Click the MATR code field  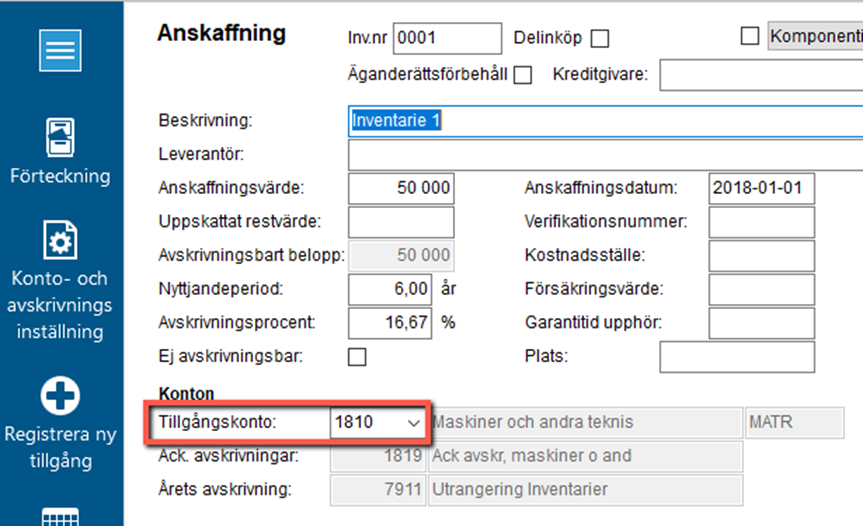coord(794,423)
